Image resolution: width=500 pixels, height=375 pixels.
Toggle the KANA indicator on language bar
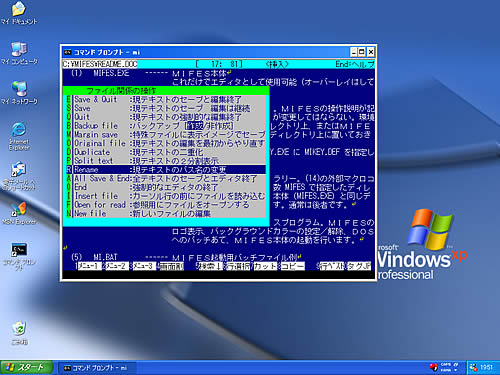[x=446, y=370]
